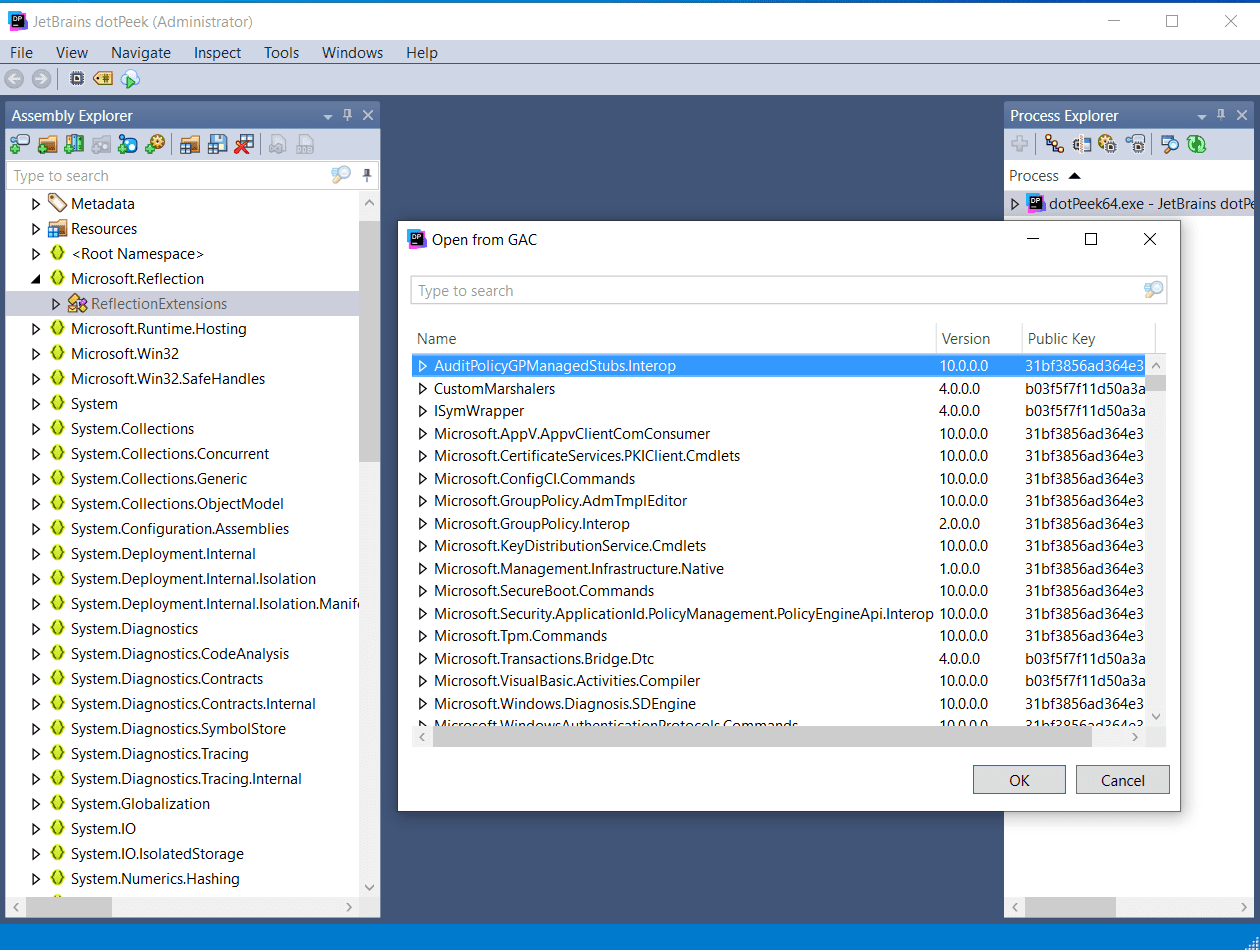Click the greyed Visual Studio export project icon

click(x=279, y=145)
